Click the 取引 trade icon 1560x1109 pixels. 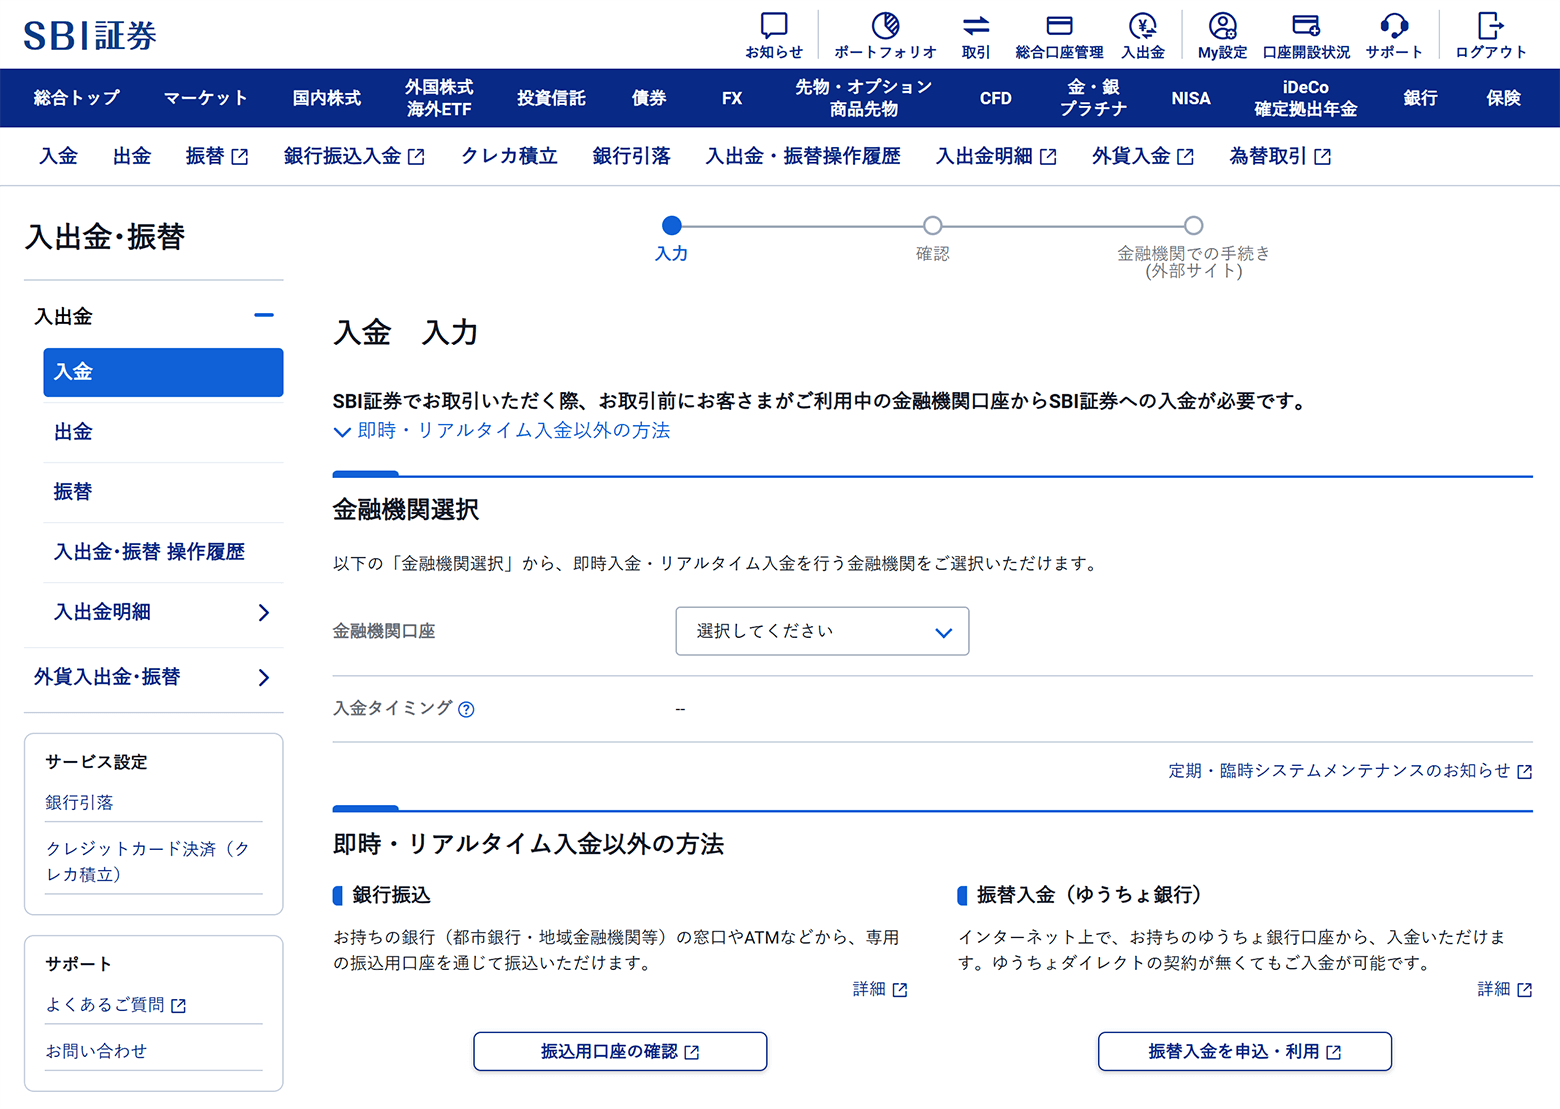(x=976, y=25)
